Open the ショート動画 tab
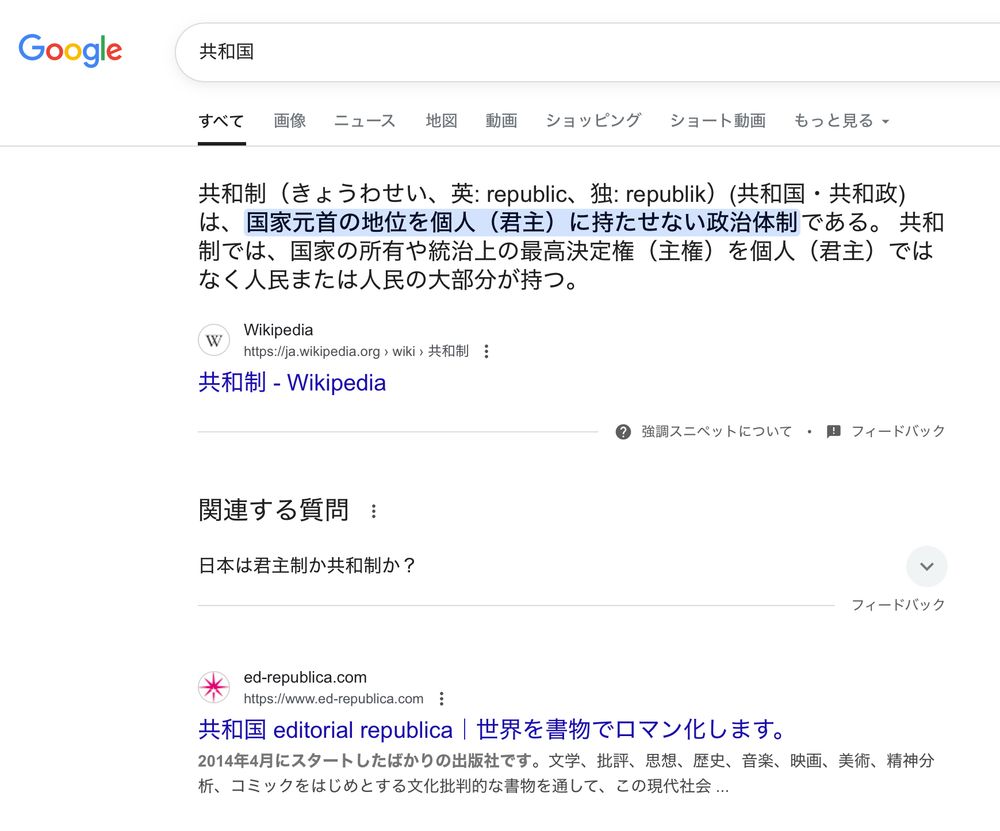This screenshot has height=831, width=1000. [x=717, y=121]
